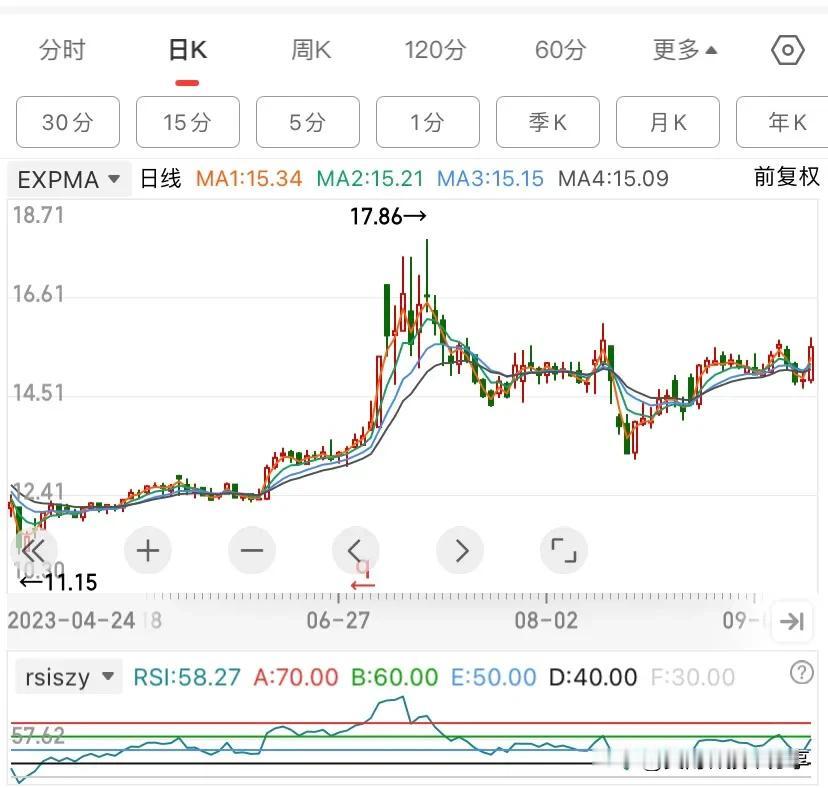Viewport: 828px width, 788px height.
Task: Click the 2023-04-24 start date label
Action: 71,621
